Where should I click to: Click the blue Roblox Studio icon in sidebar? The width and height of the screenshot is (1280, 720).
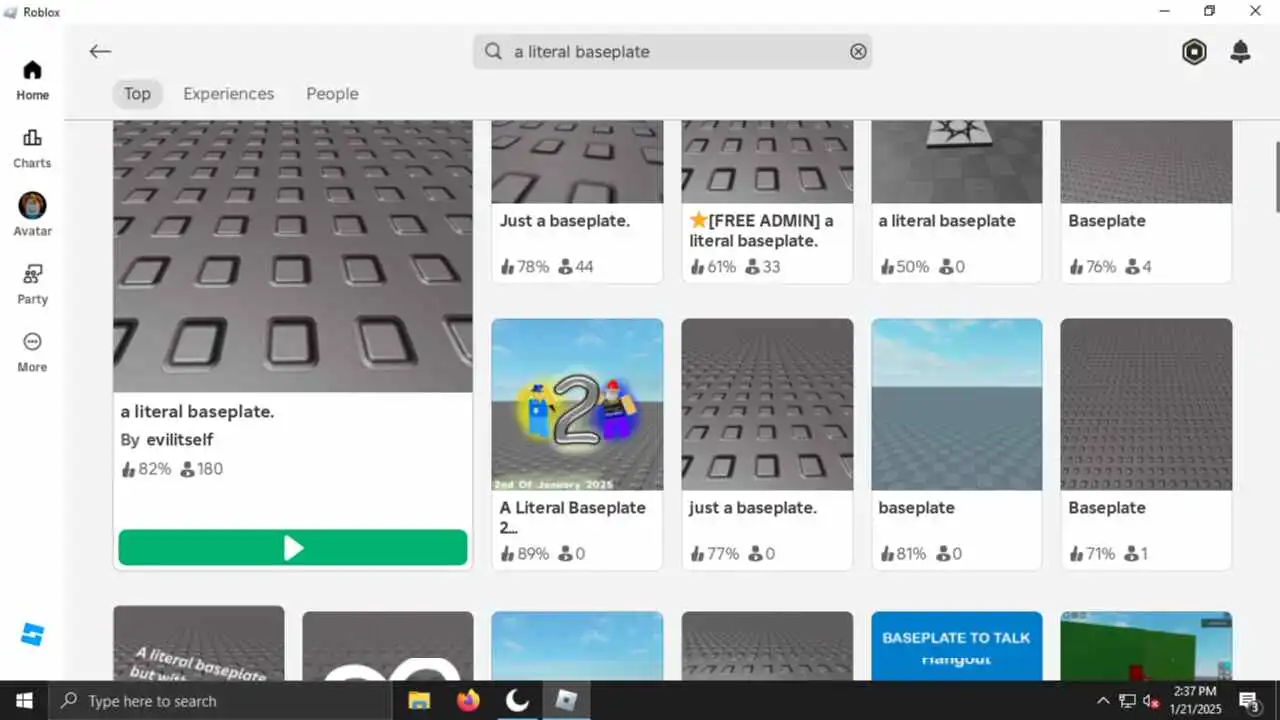click(x=32, y=635)
